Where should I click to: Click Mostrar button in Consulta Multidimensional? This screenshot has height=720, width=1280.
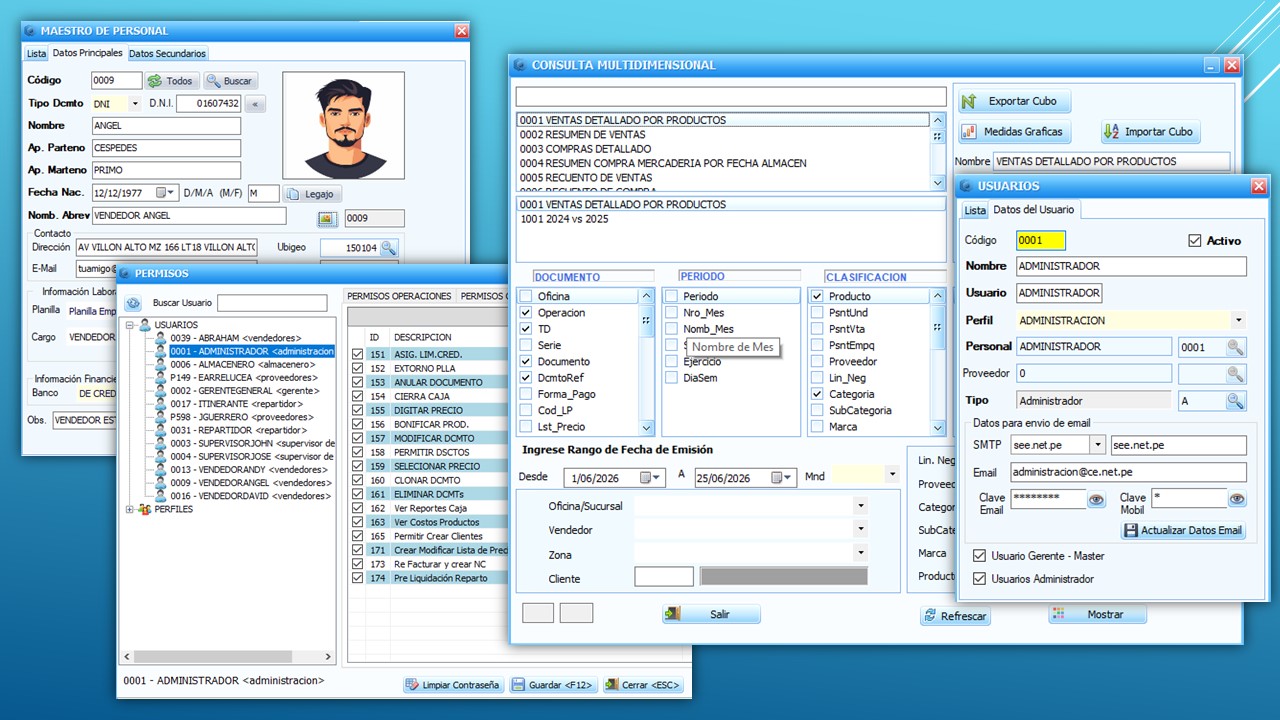coord(1097,614)
